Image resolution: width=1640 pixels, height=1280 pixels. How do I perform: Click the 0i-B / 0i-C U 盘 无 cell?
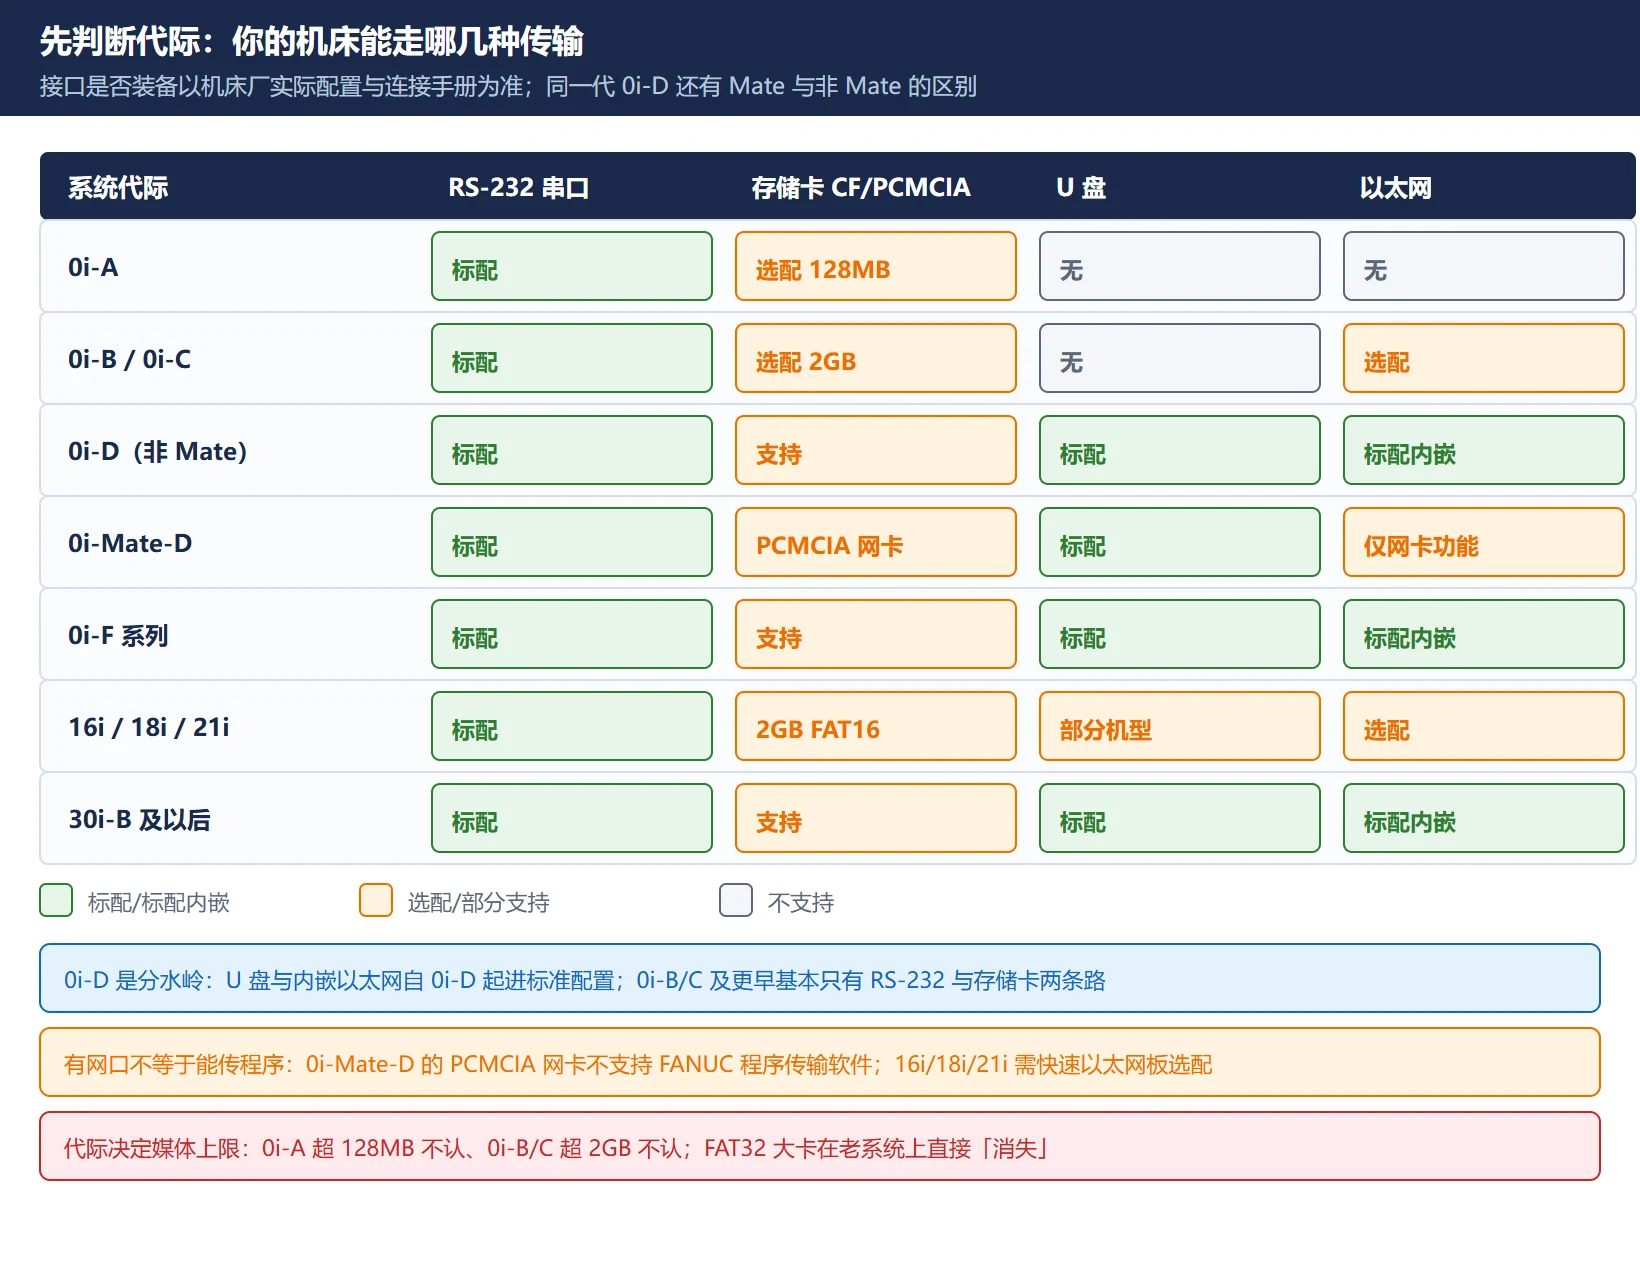[x=1180, y=358]
